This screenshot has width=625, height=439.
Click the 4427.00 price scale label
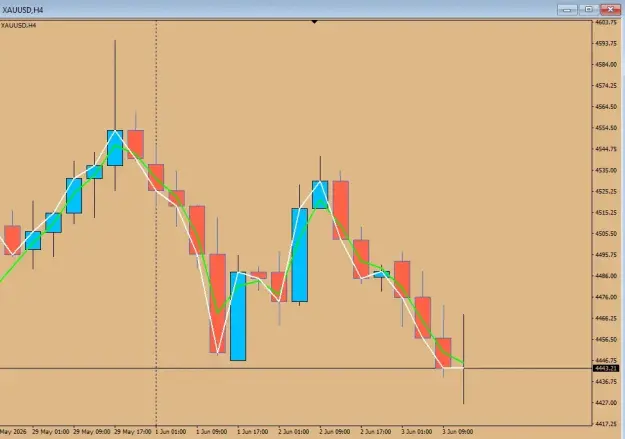(x=606, y=403)
